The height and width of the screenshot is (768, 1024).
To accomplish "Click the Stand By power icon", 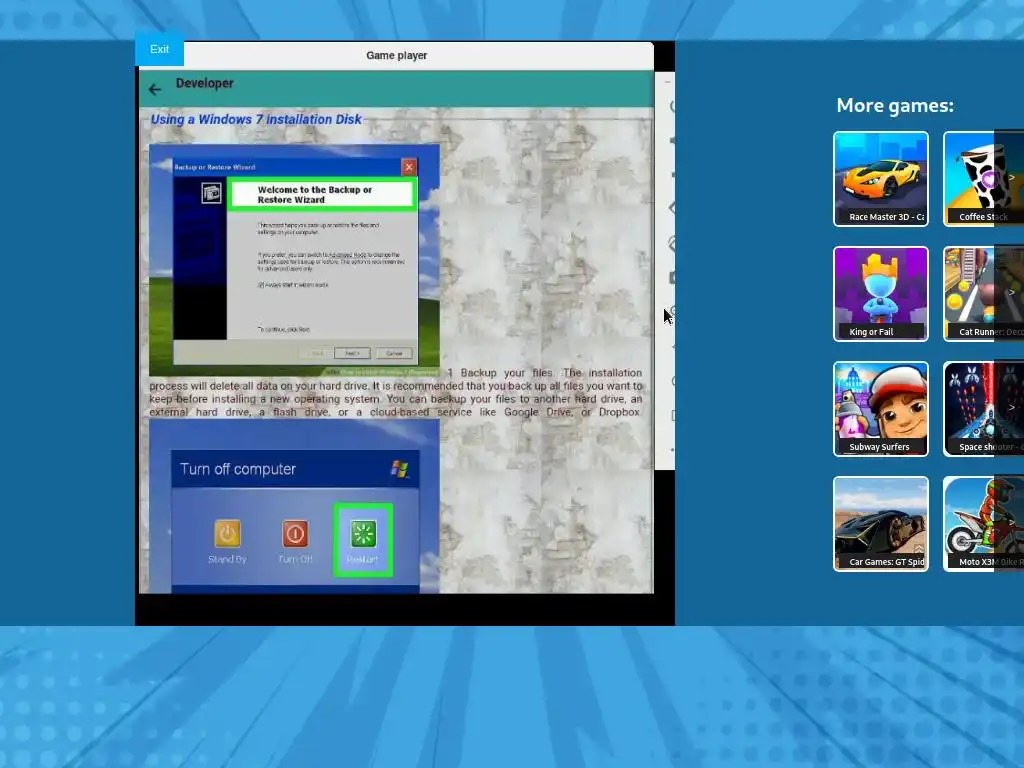I will click(227, 534).
